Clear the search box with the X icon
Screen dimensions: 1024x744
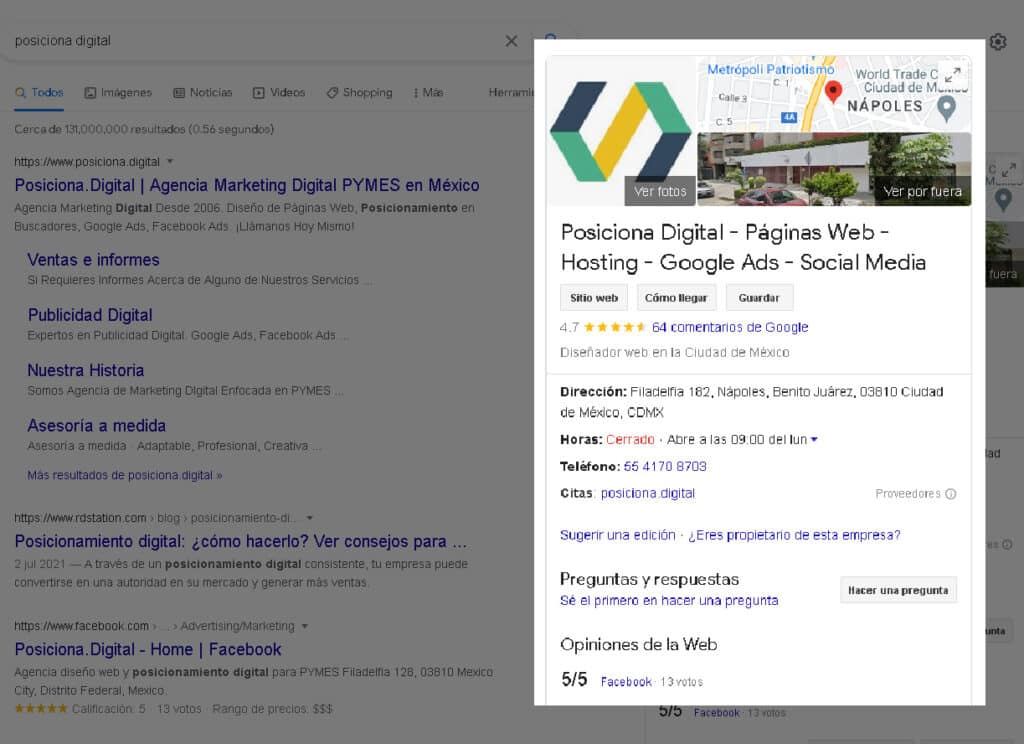pos(511,41)
